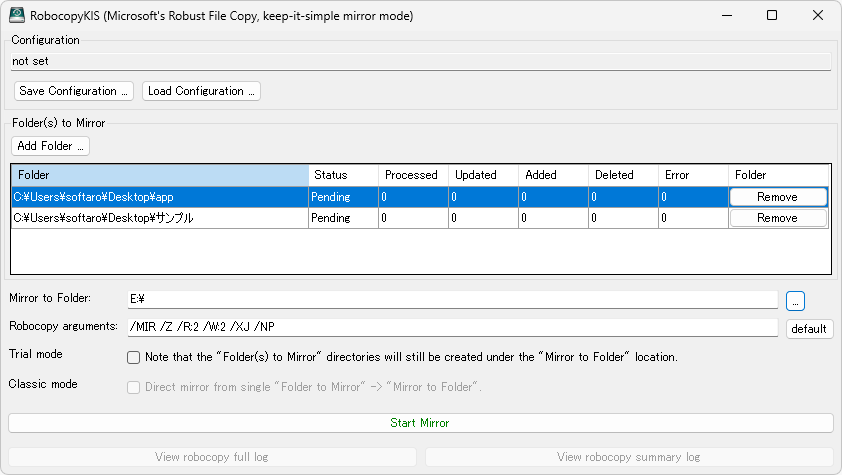Remove the サンプル folder row
Screen dimensions: 842x475
(x=777, y=218)
